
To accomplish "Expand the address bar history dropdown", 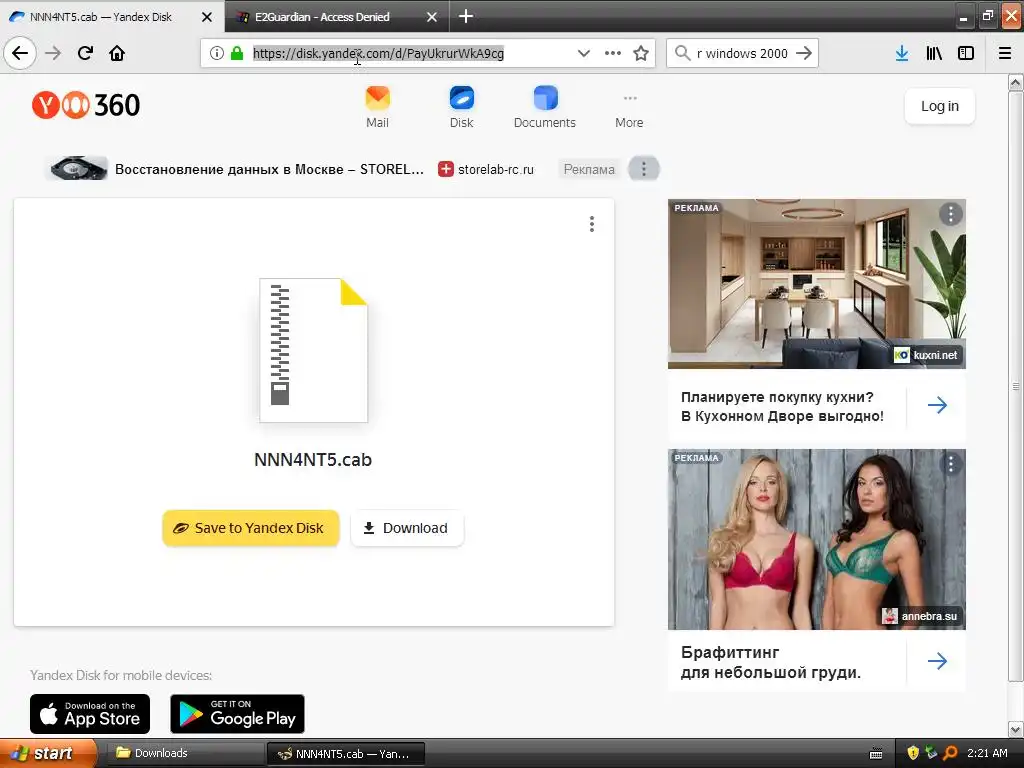I will point(583,53).
